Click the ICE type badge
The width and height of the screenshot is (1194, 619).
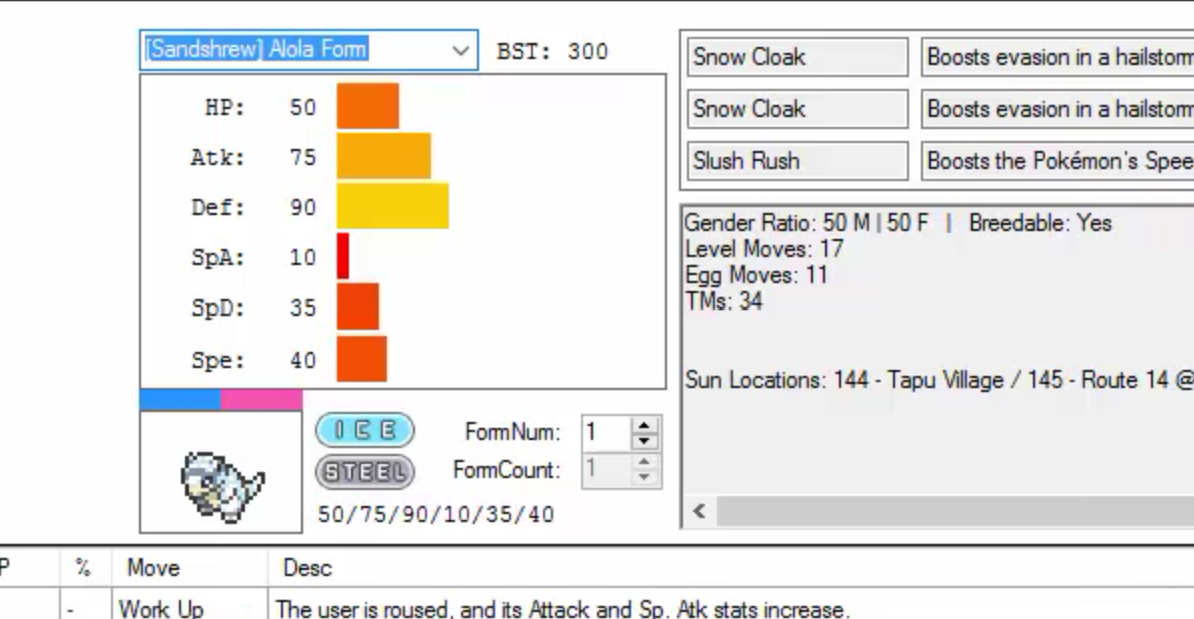tap(366, 430)
